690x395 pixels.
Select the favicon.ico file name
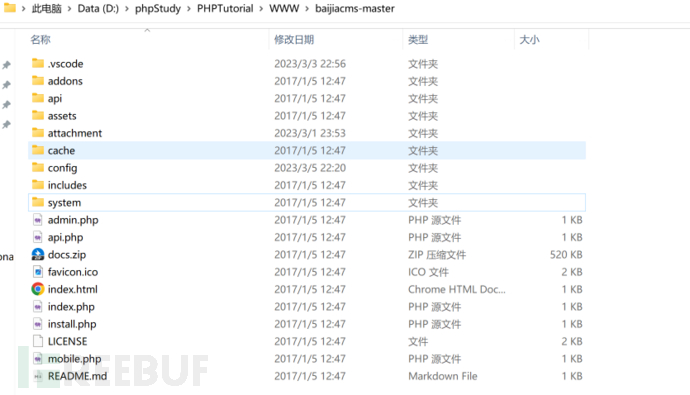pos(73,272)
